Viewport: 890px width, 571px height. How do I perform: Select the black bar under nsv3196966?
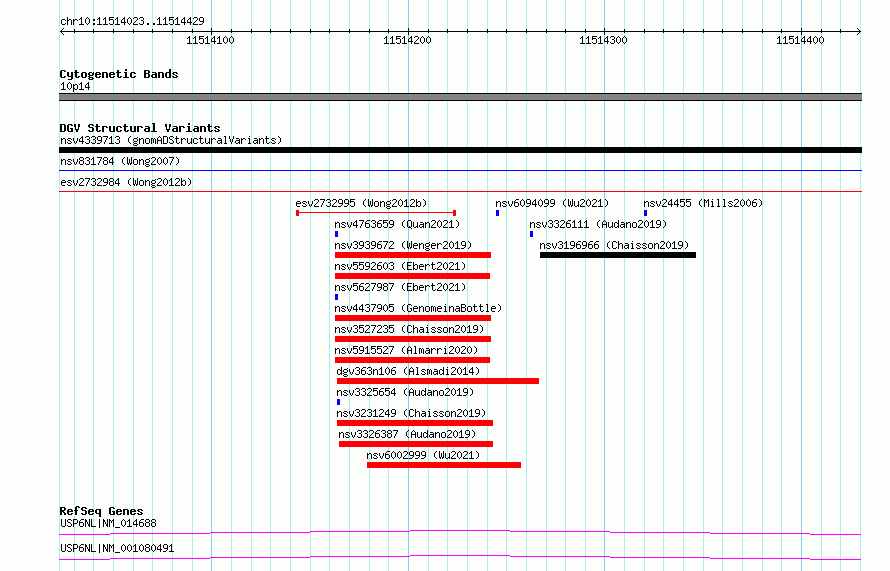pyautogui.click(x=618, y=255)
